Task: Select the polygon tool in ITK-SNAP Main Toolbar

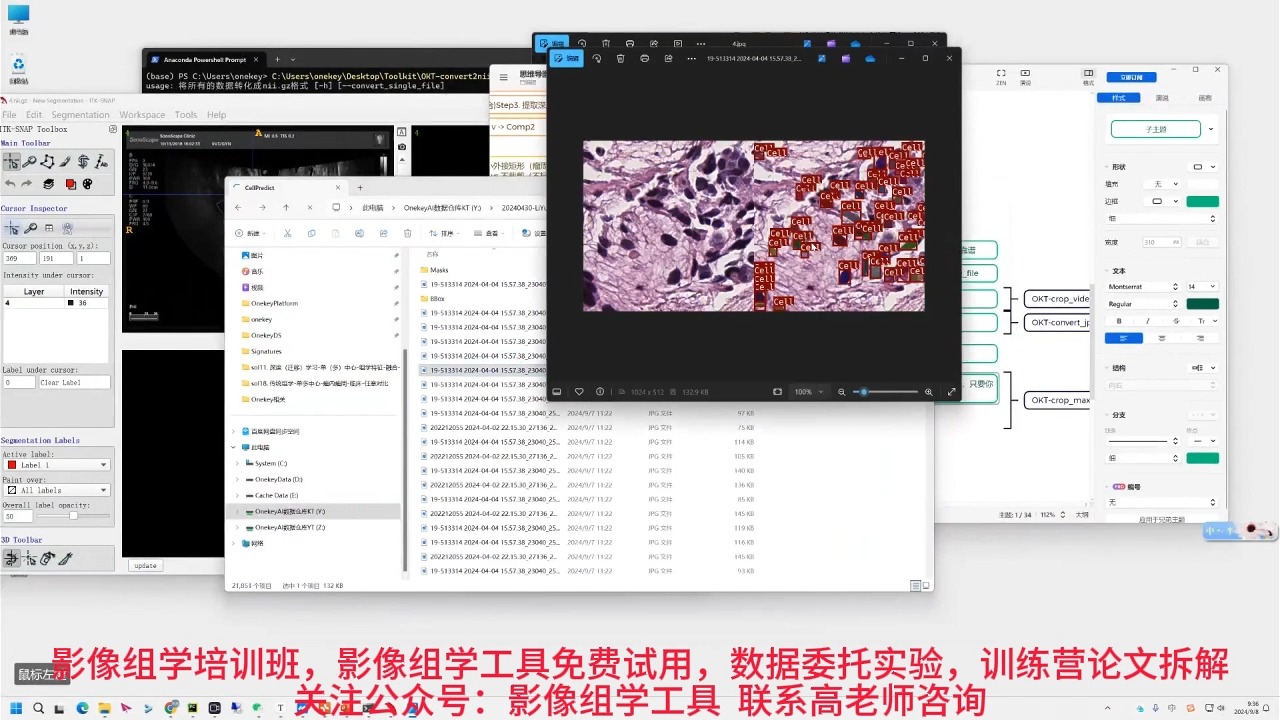Action: pyautogui.click(x=47, y=161)
